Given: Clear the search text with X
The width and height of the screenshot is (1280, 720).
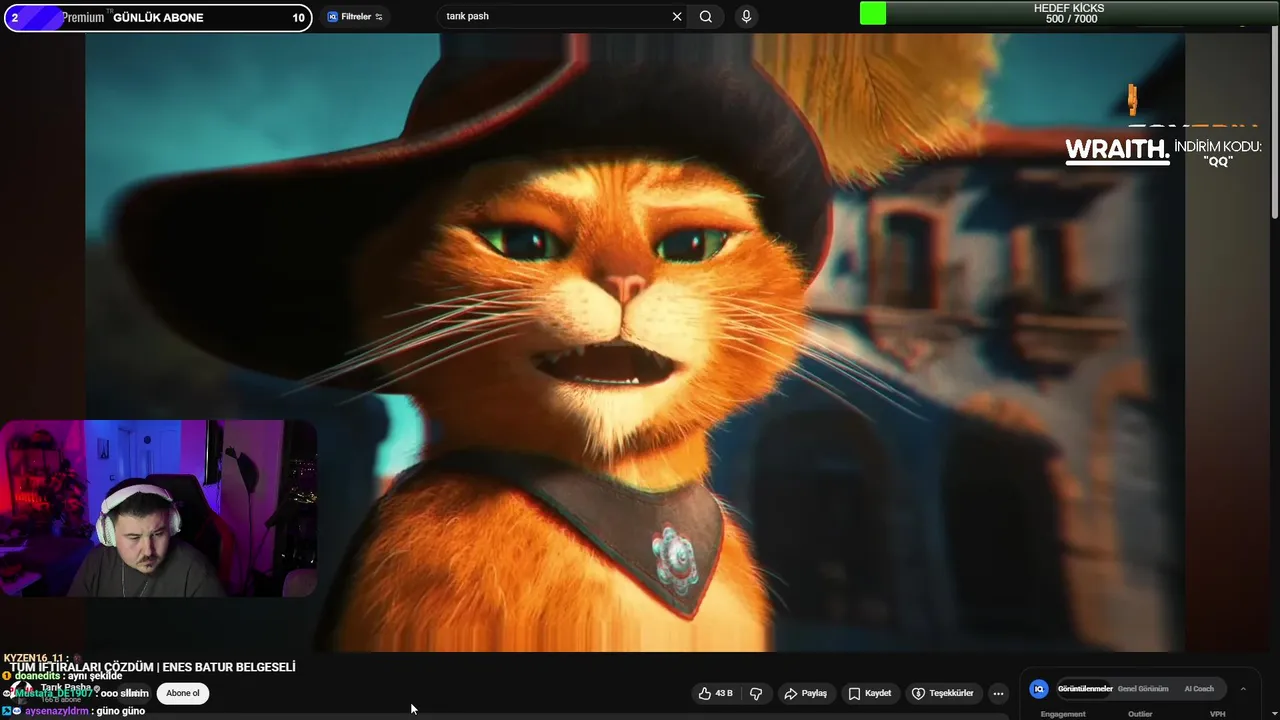Looking at the screenshot, I should [x=677, y=17].
